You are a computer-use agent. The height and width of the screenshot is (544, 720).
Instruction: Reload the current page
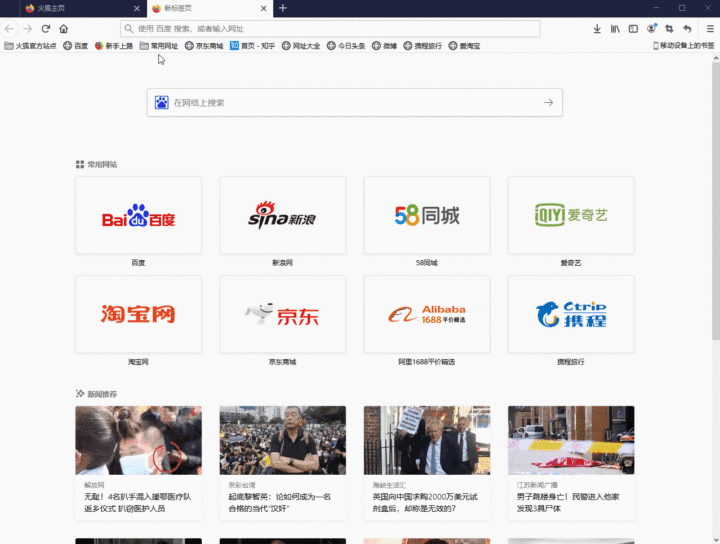(x=45, y=29)
